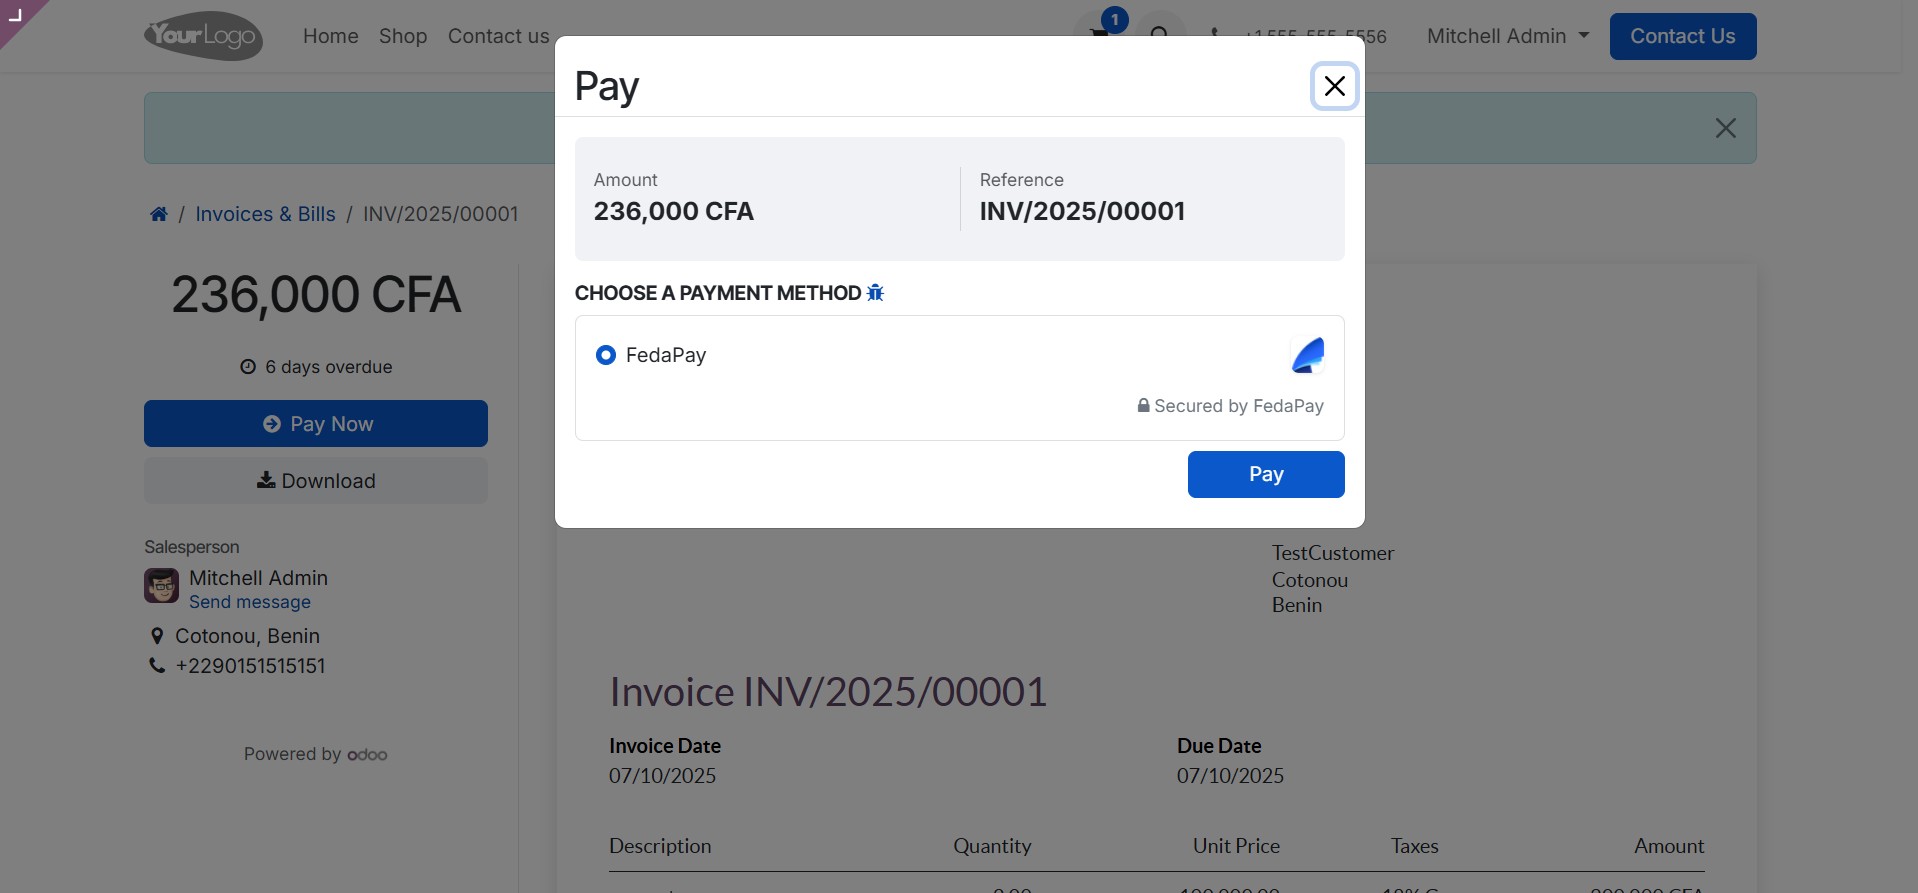Click the Cotonou, Benin location text
The height and width of the screenshot is (893, 1918).
point(247,636)
